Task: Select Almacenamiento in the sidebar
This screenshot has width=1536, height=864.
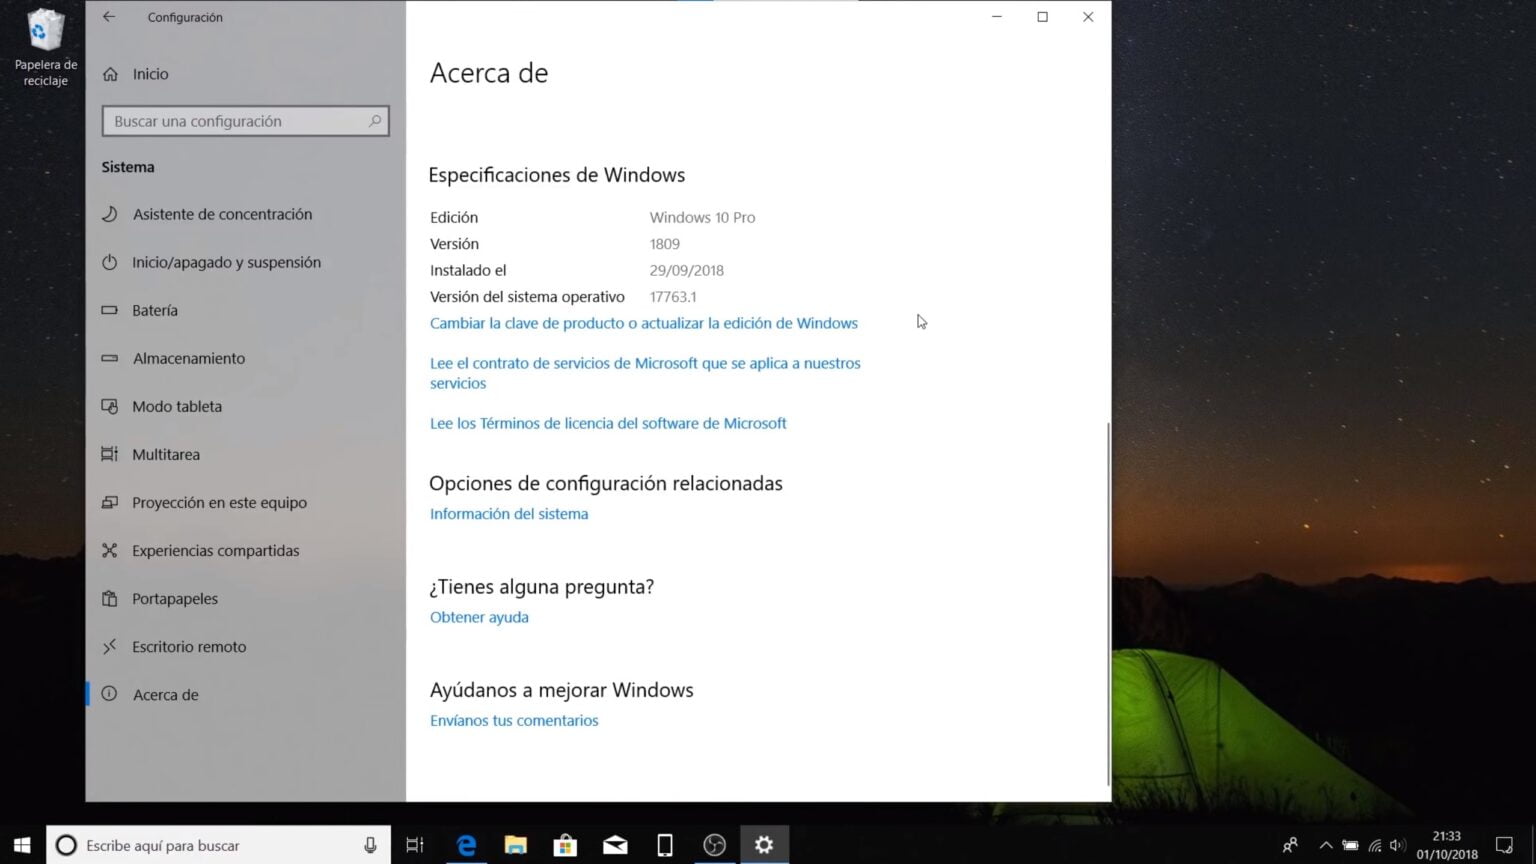Action: pyautogui.click(x=189, y=358)
